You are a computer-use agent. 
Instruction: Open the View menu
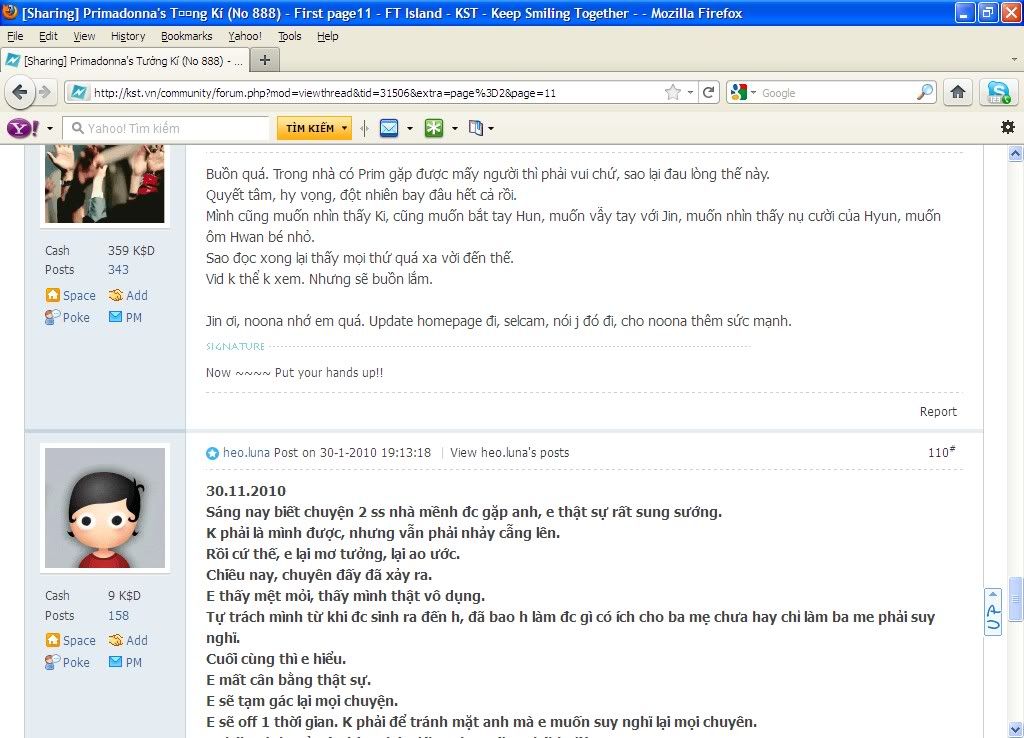[84, 36]
